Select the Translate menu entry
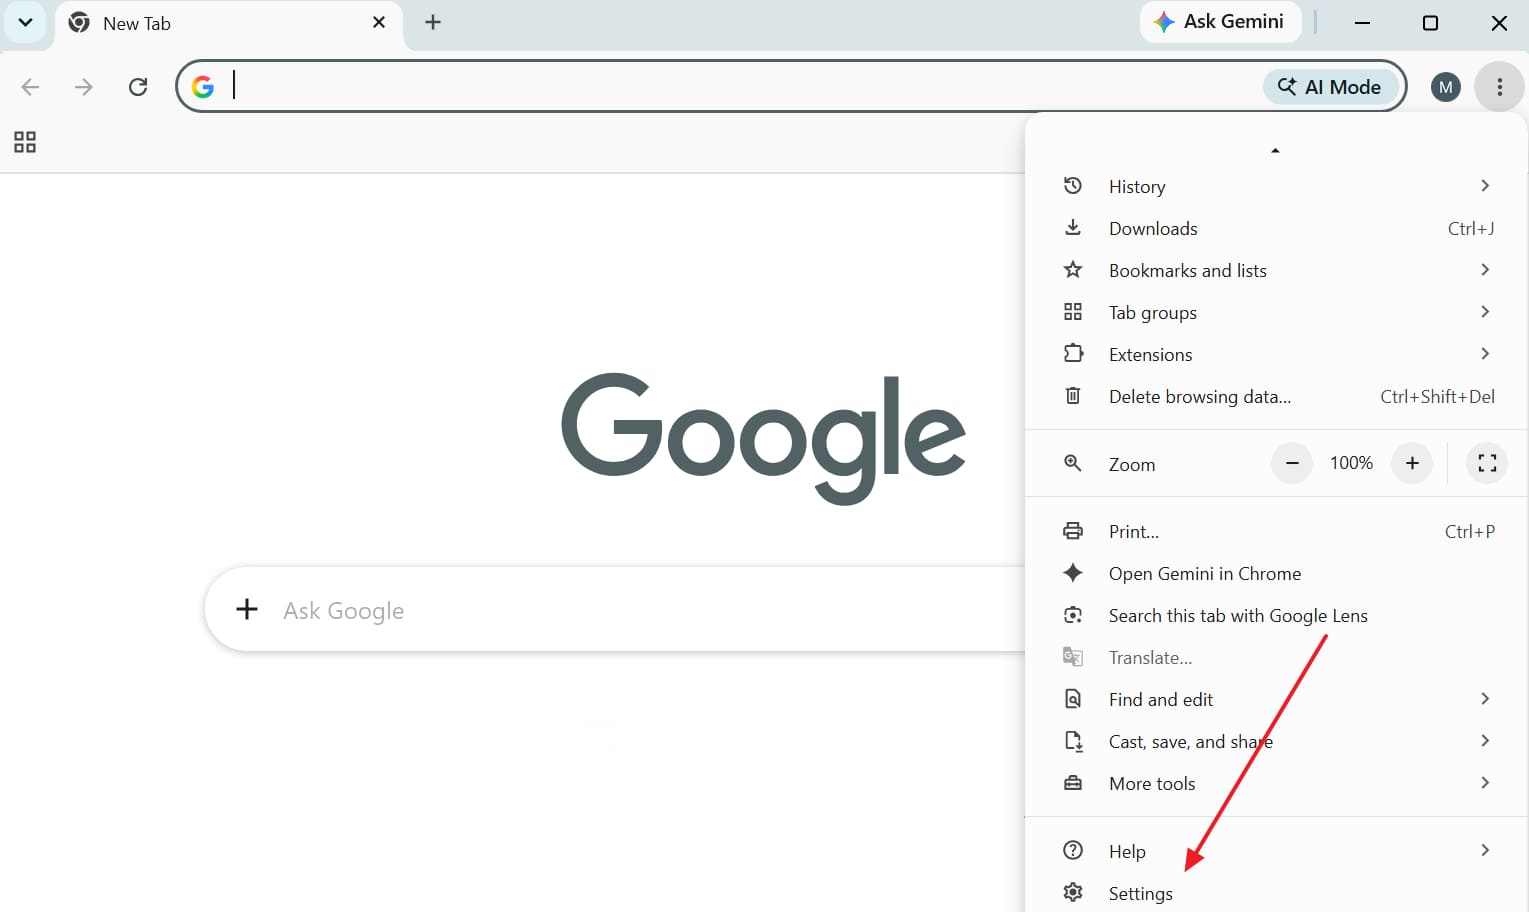This screenshot has height=912, width=1529. (x=1277, y=657)
